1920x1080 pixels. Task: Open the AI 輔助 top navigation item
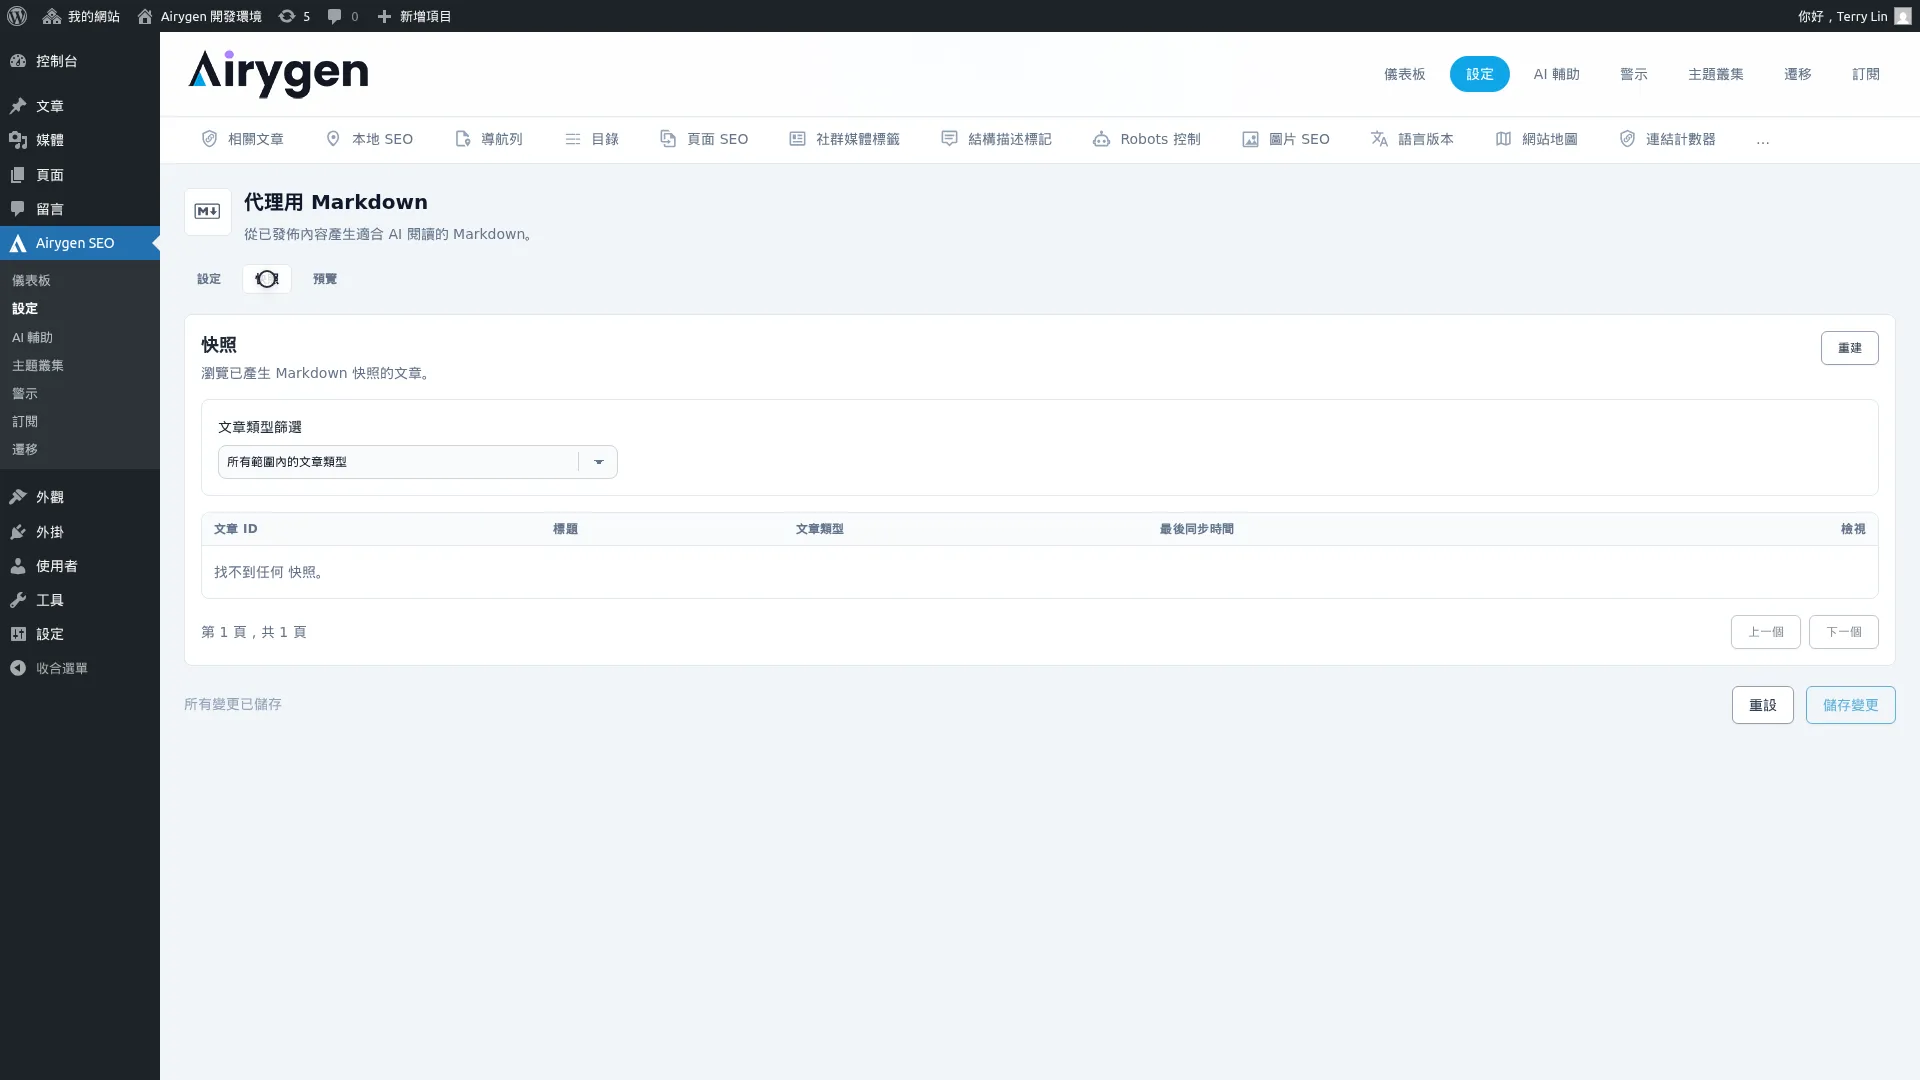tap(1557, 74)
